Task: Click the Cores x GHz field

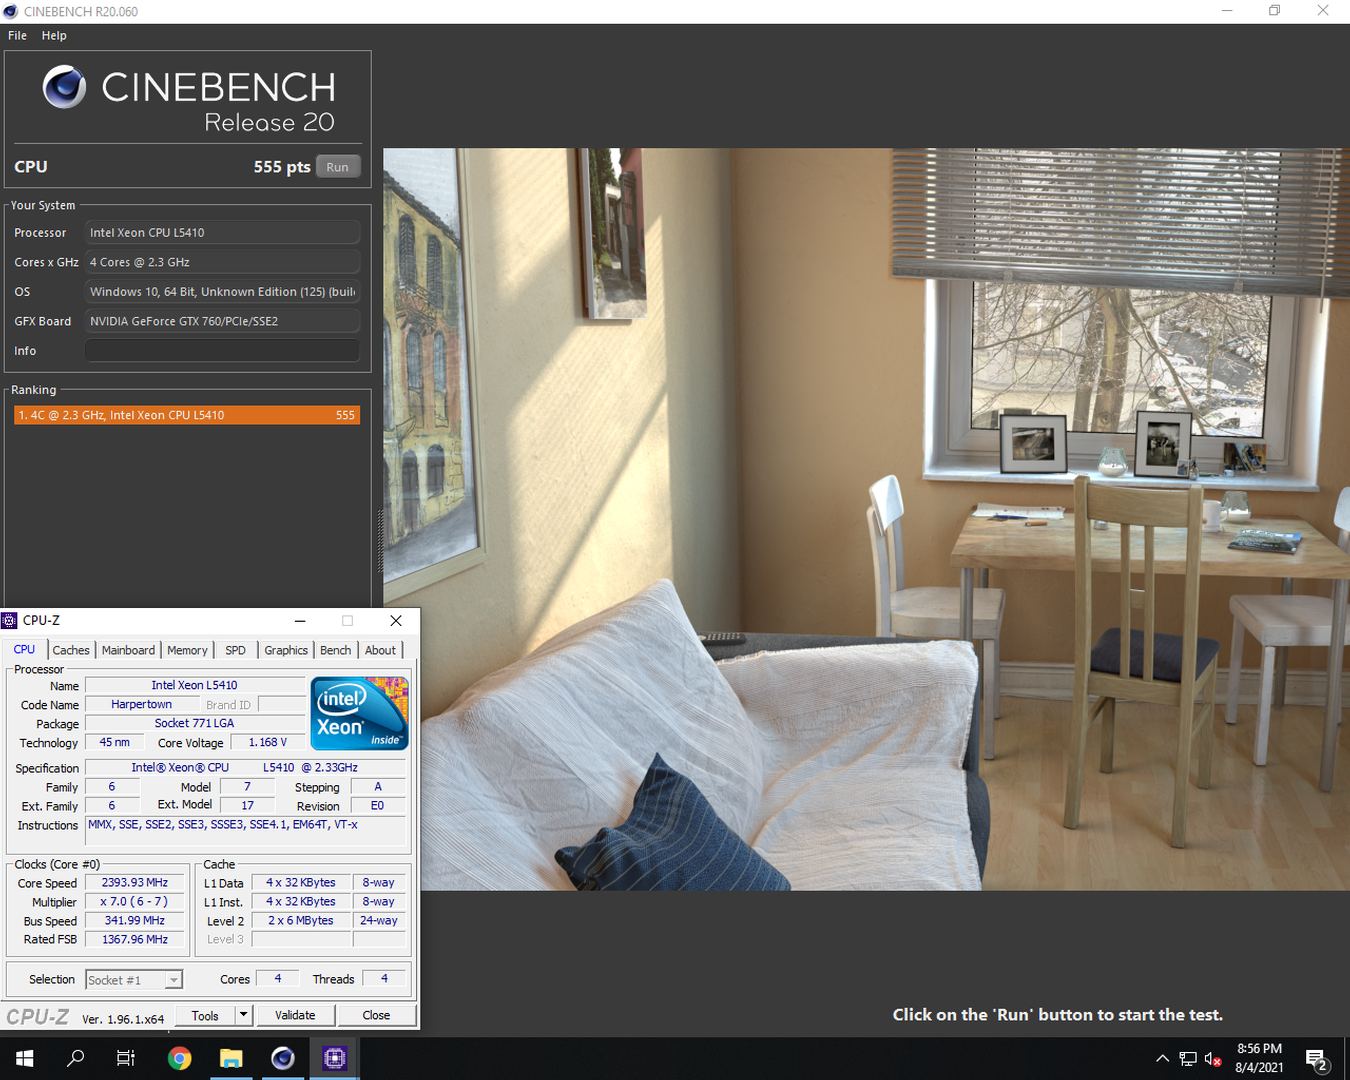Action: [222, 262]
